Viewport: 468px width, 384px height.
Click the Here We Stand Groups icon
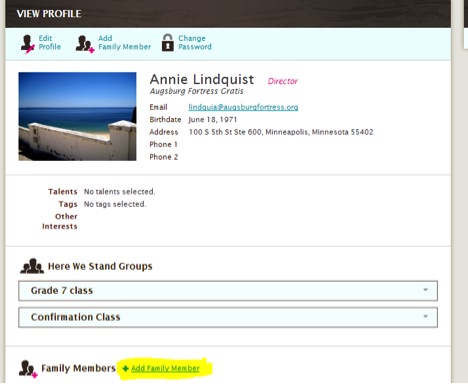(x=32, y=266)
